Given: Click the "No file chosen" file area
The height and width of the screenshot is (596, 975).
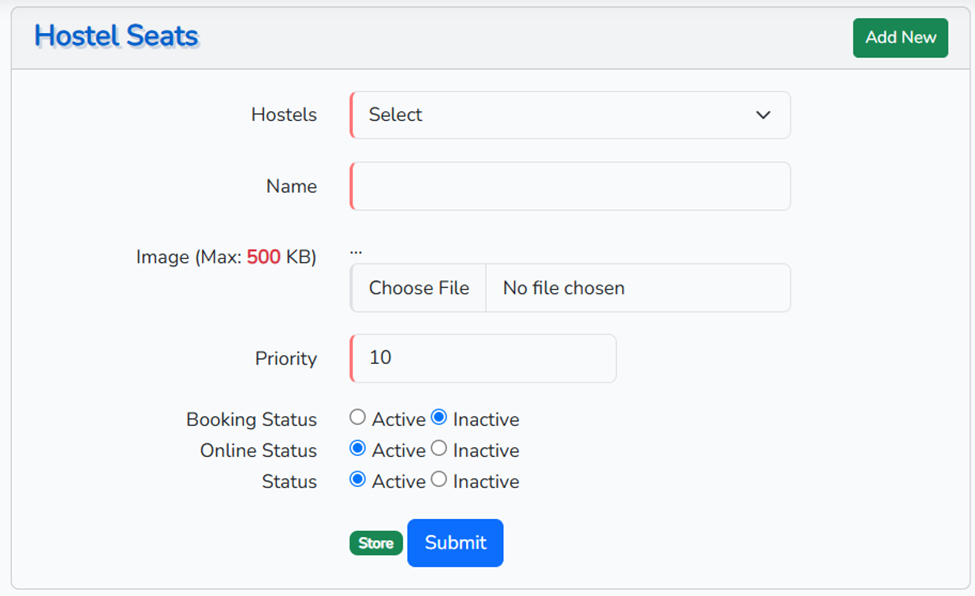Looking at the screenshot, I should [x=637, y=288].
